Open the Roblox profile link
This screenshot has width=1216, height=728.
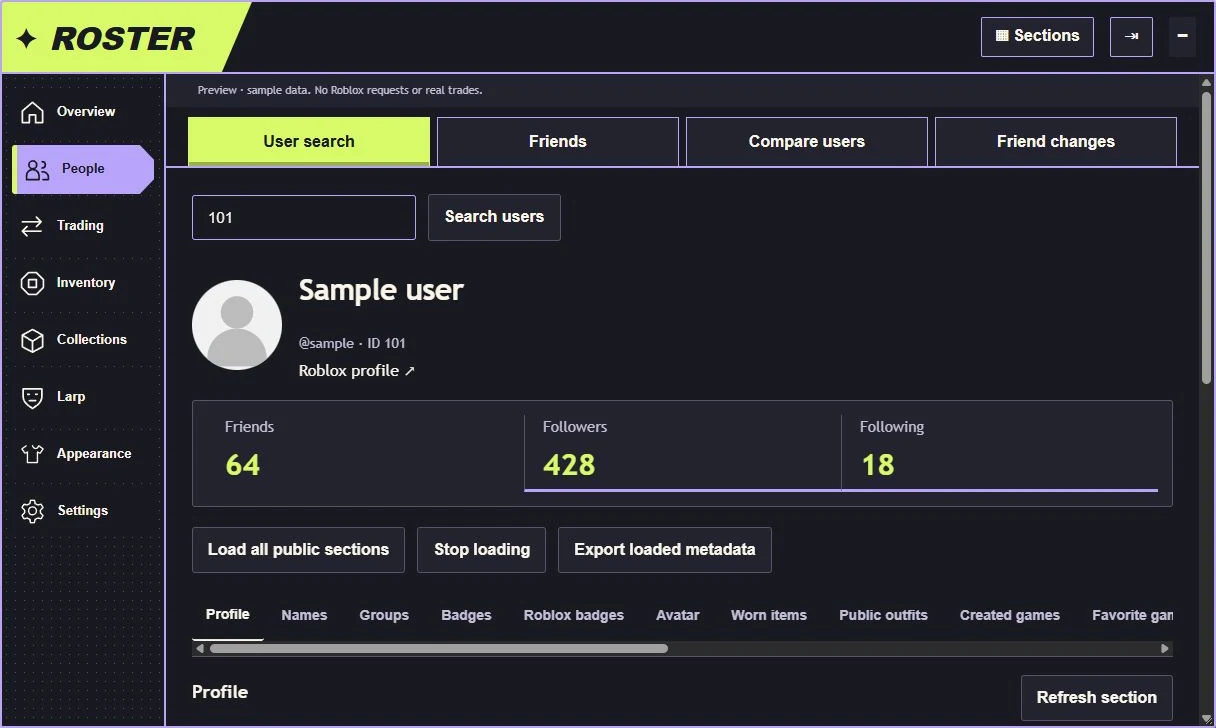pos(357,371)
